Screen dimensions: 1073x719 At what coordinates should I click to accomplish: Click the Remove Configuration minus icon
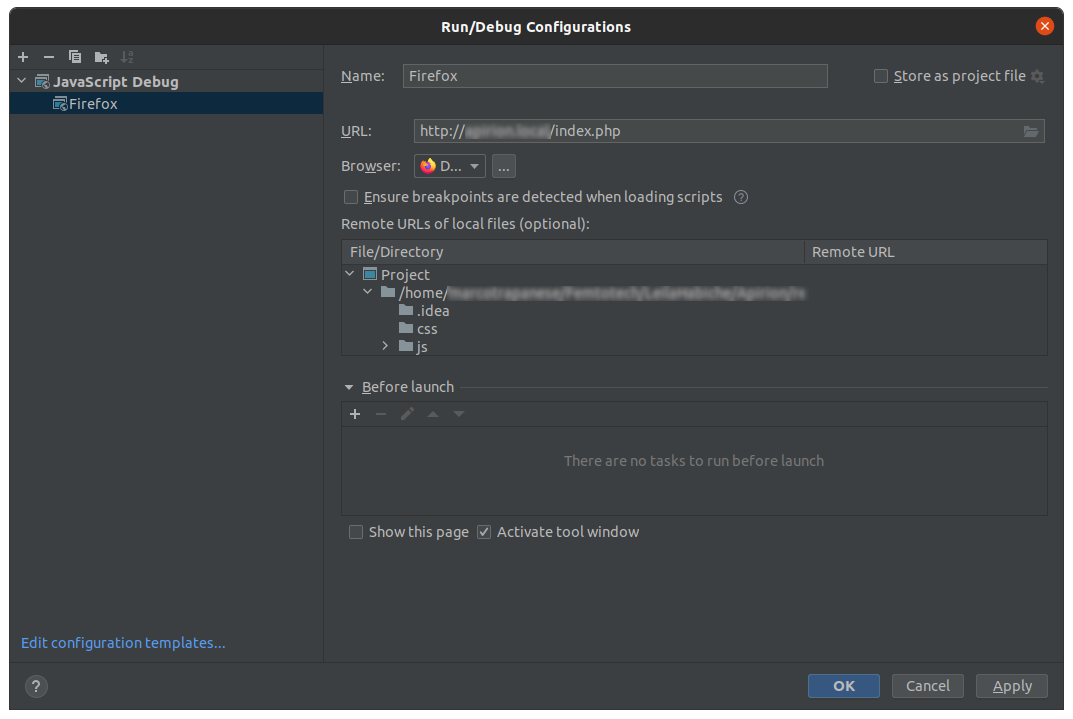(49, 57)
